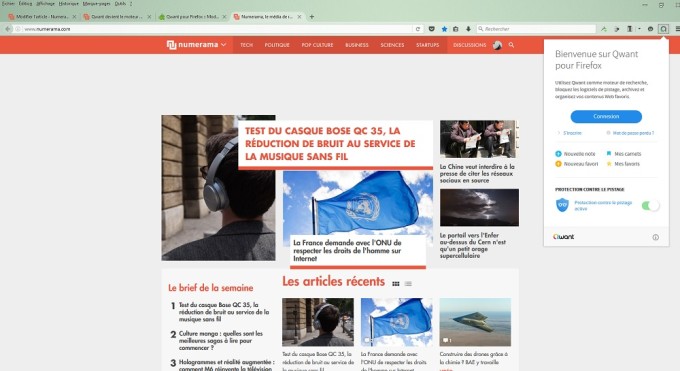680x371 pixels.
Task: Switch recent articles to grid view
Action: click(396, 284)
